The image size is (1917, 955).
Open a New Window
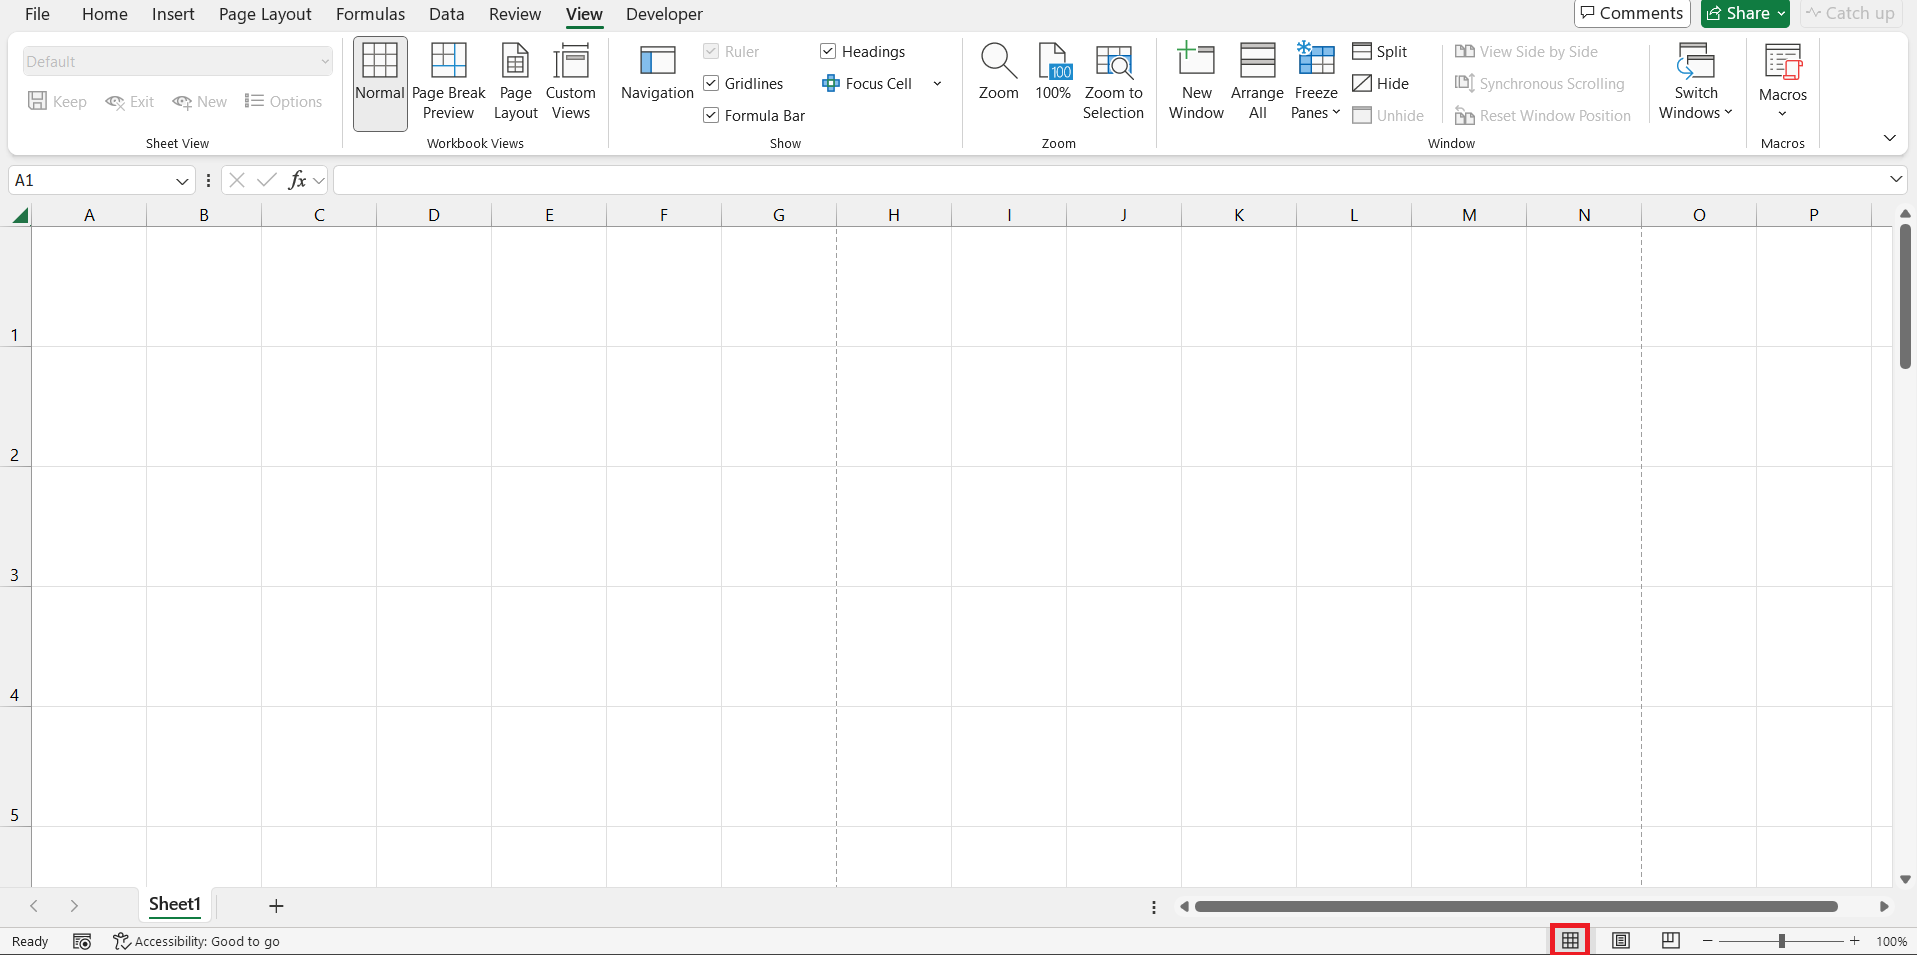click(1196, 83)
